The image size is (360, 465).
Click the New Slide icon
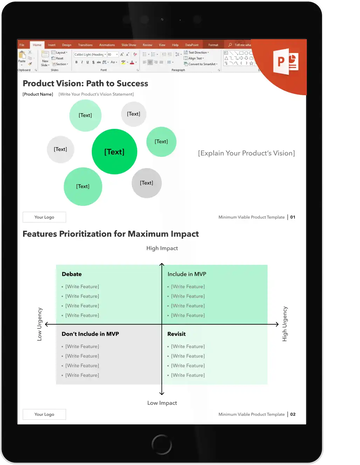tap(45, 55)
